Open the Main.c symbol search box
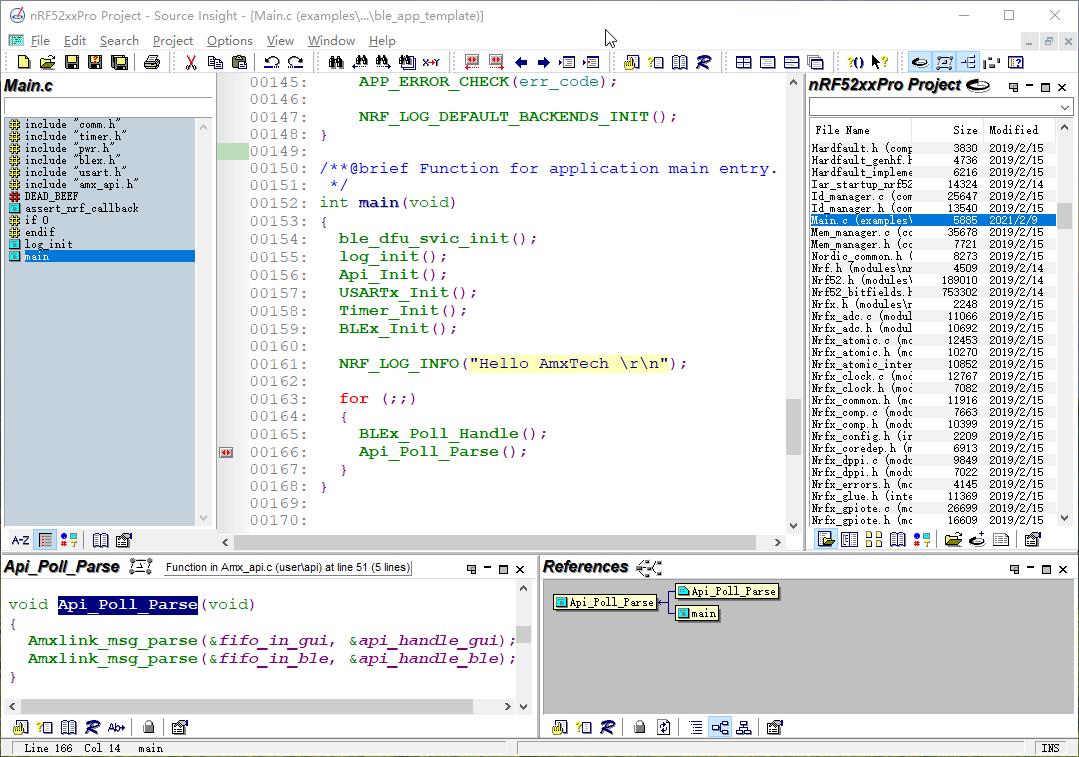The height and width of the screenshot is (757, 1079). click(108, 106)
